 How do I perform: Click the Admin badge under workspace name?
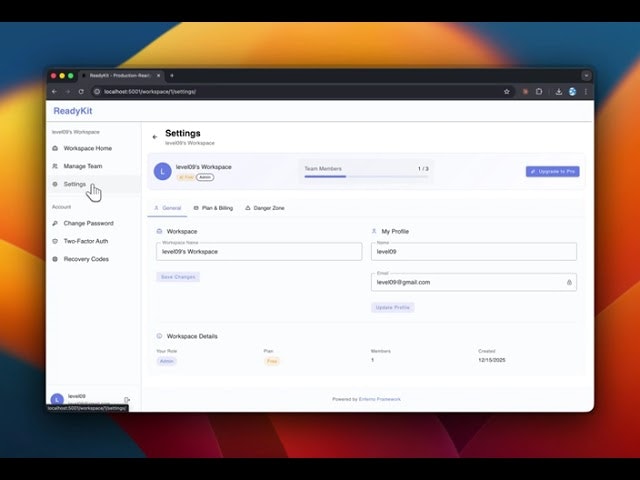click(x=205, y=177)
